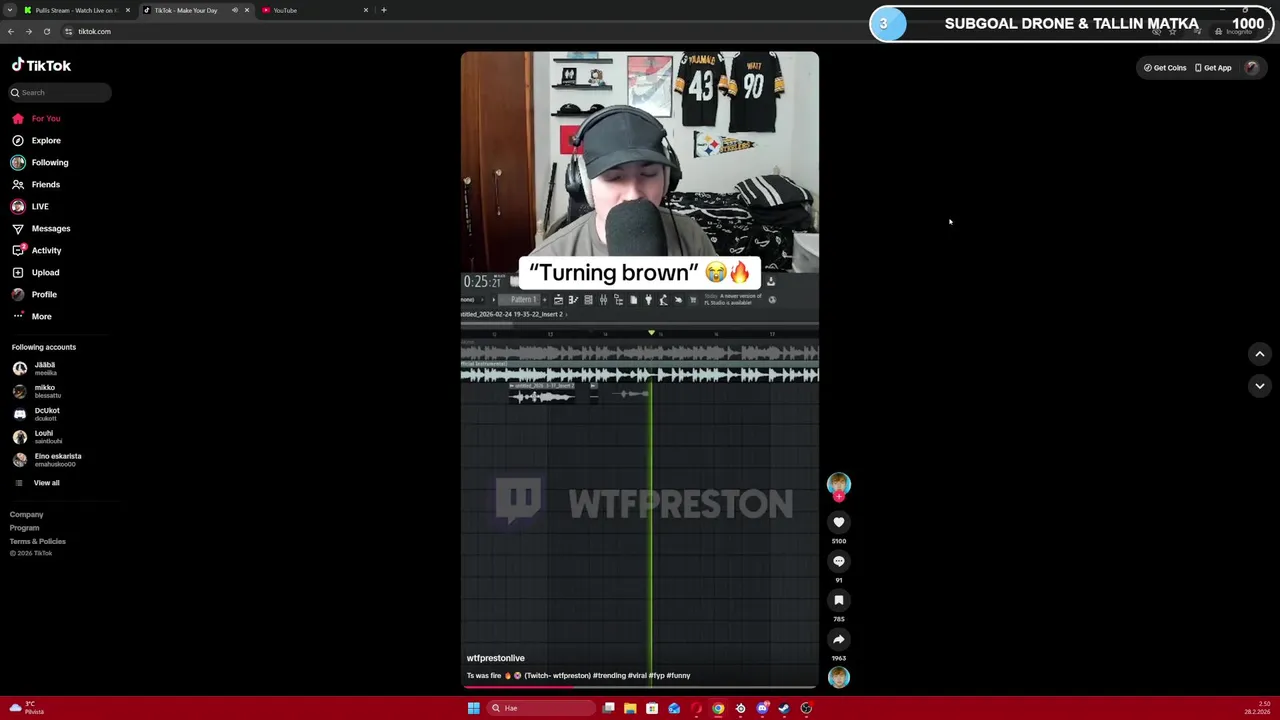Click the taskbar Hae search box
The image size is (1280, 720).
pyautogui.click(x=540, y=708)
